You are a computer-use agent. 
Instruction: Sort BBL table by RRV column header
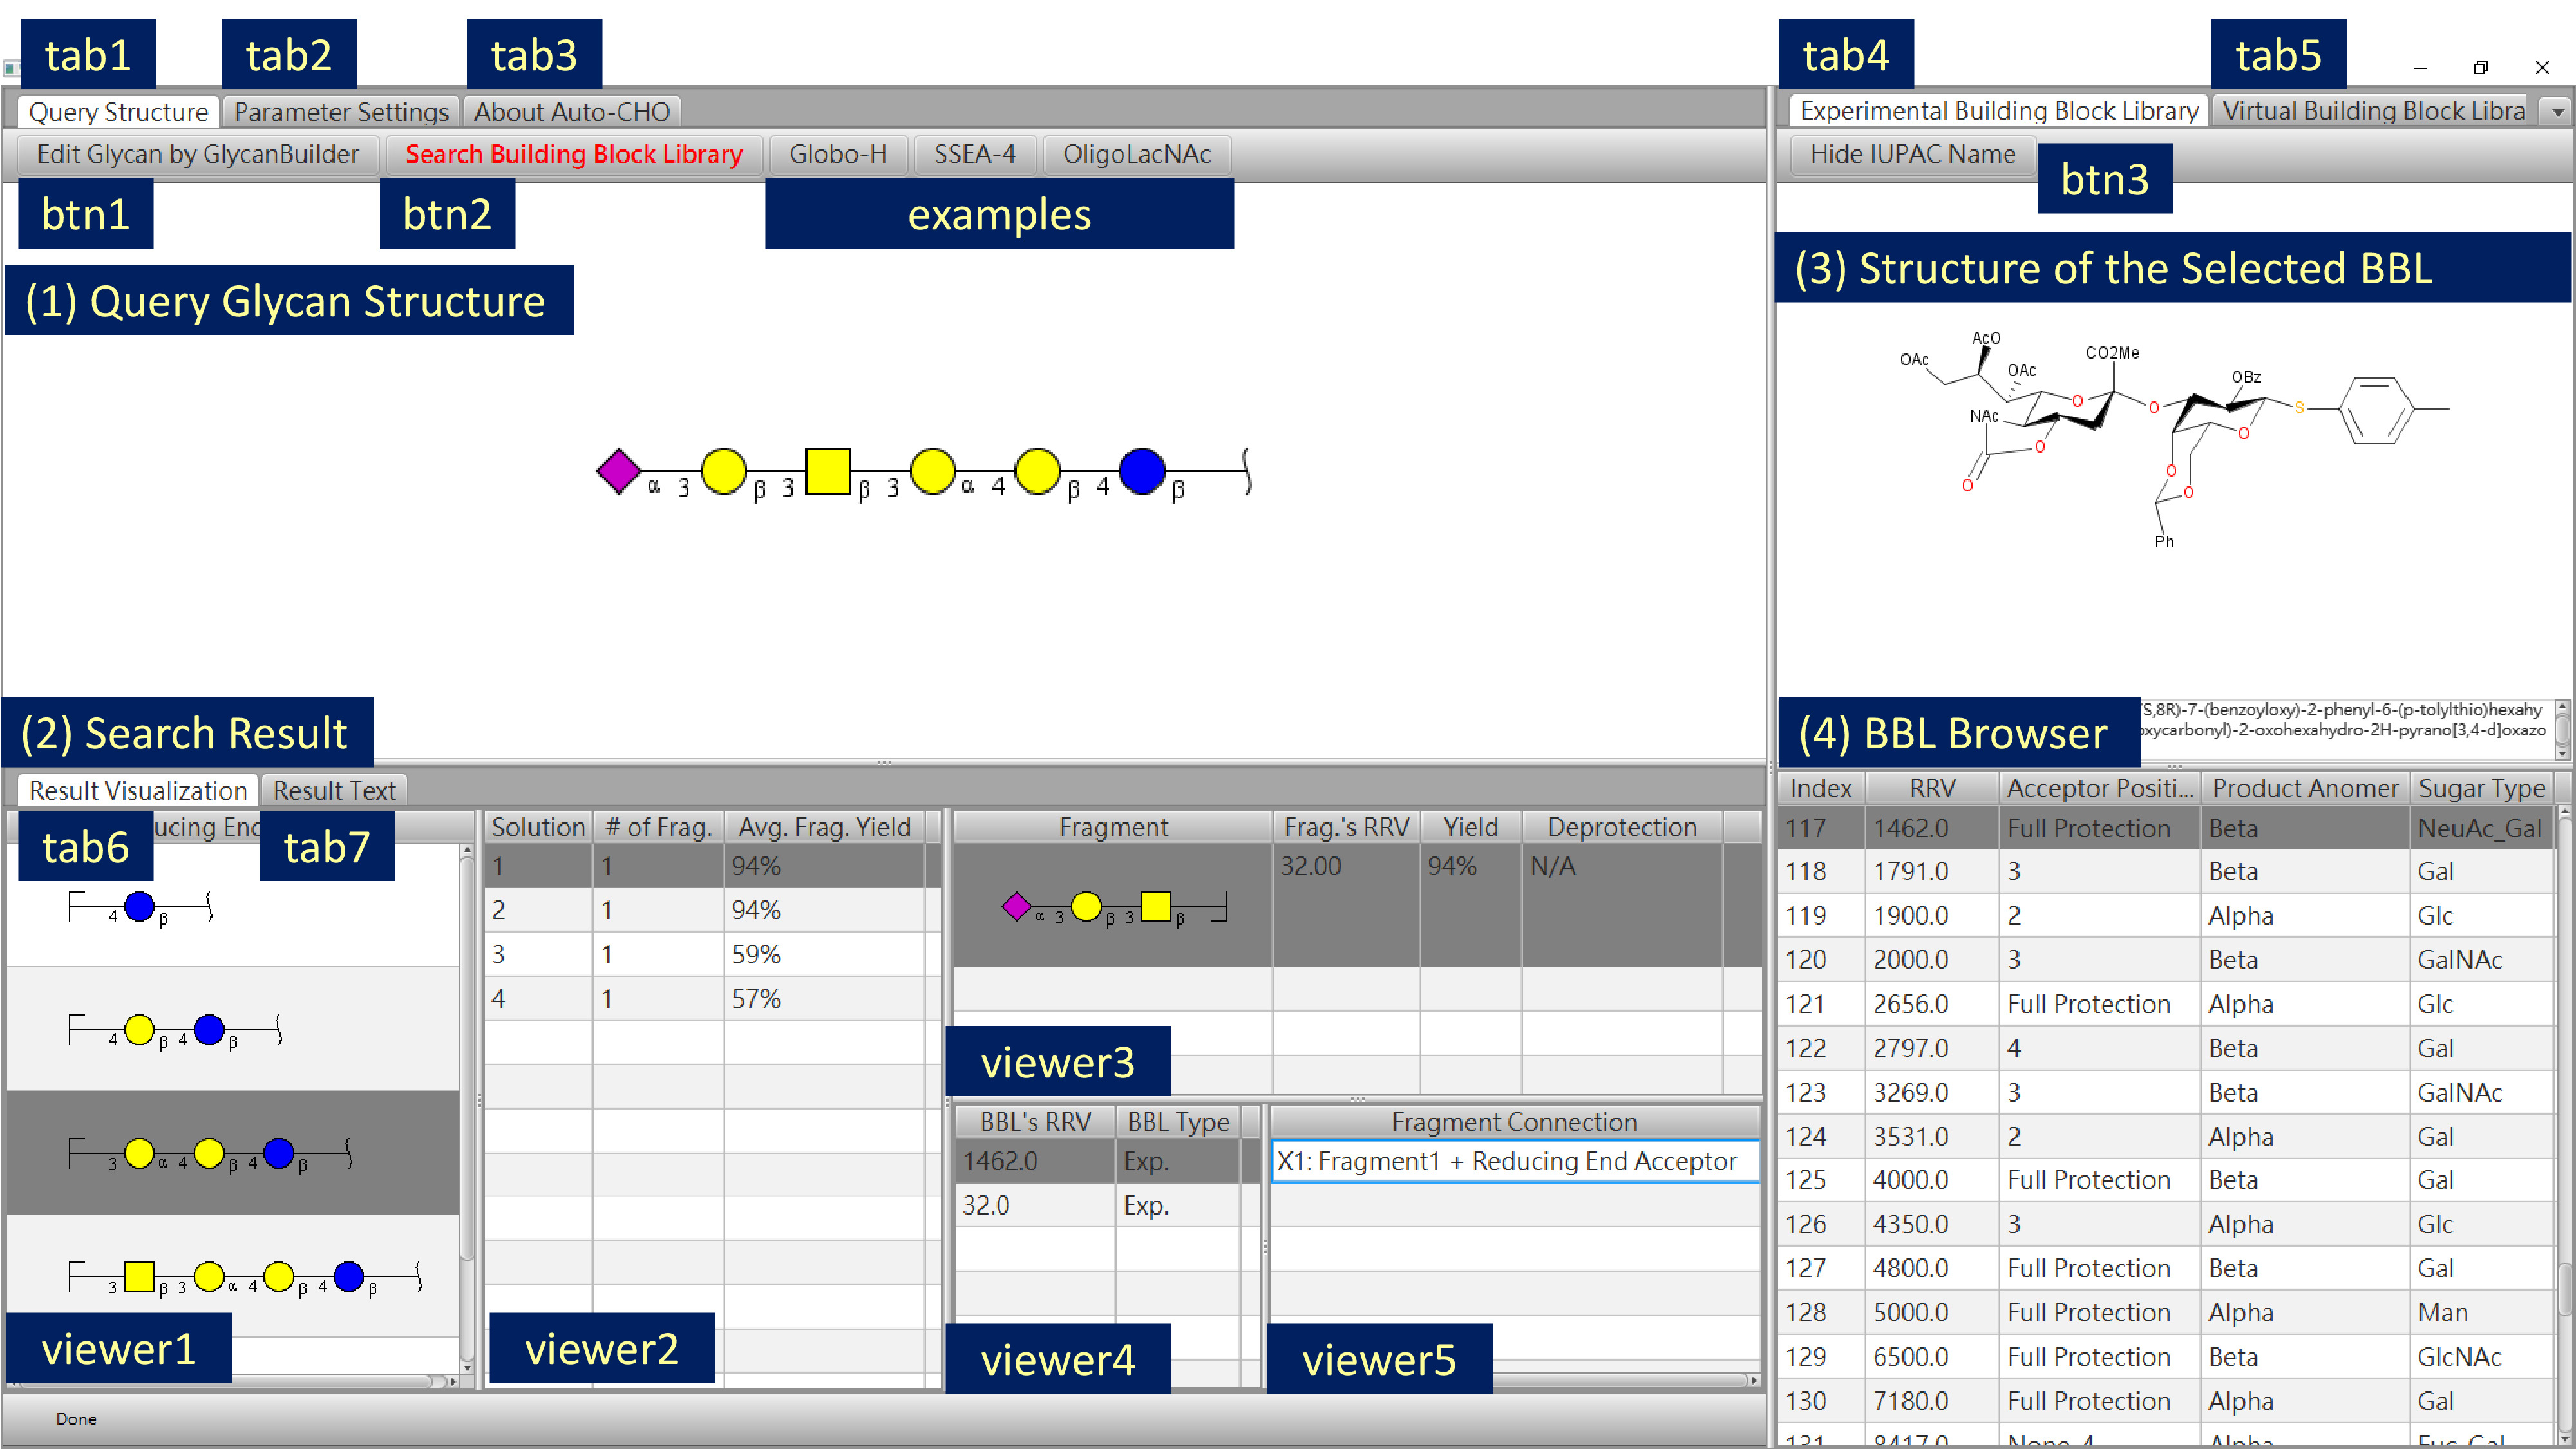pyautogui.click(x=1931, y=788)
